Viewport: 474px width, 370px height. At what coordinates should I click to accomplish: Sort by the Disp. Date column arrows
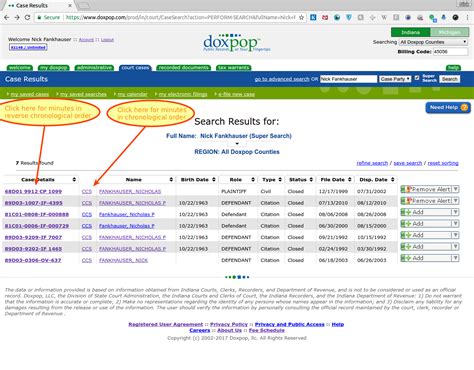(x=393, y=179)
